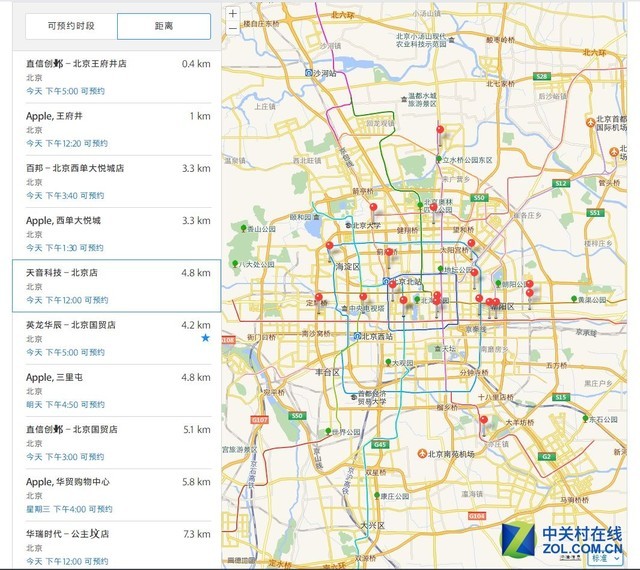
Task: Click the green S50 highway badge near 望和桥
Action: 478,198
